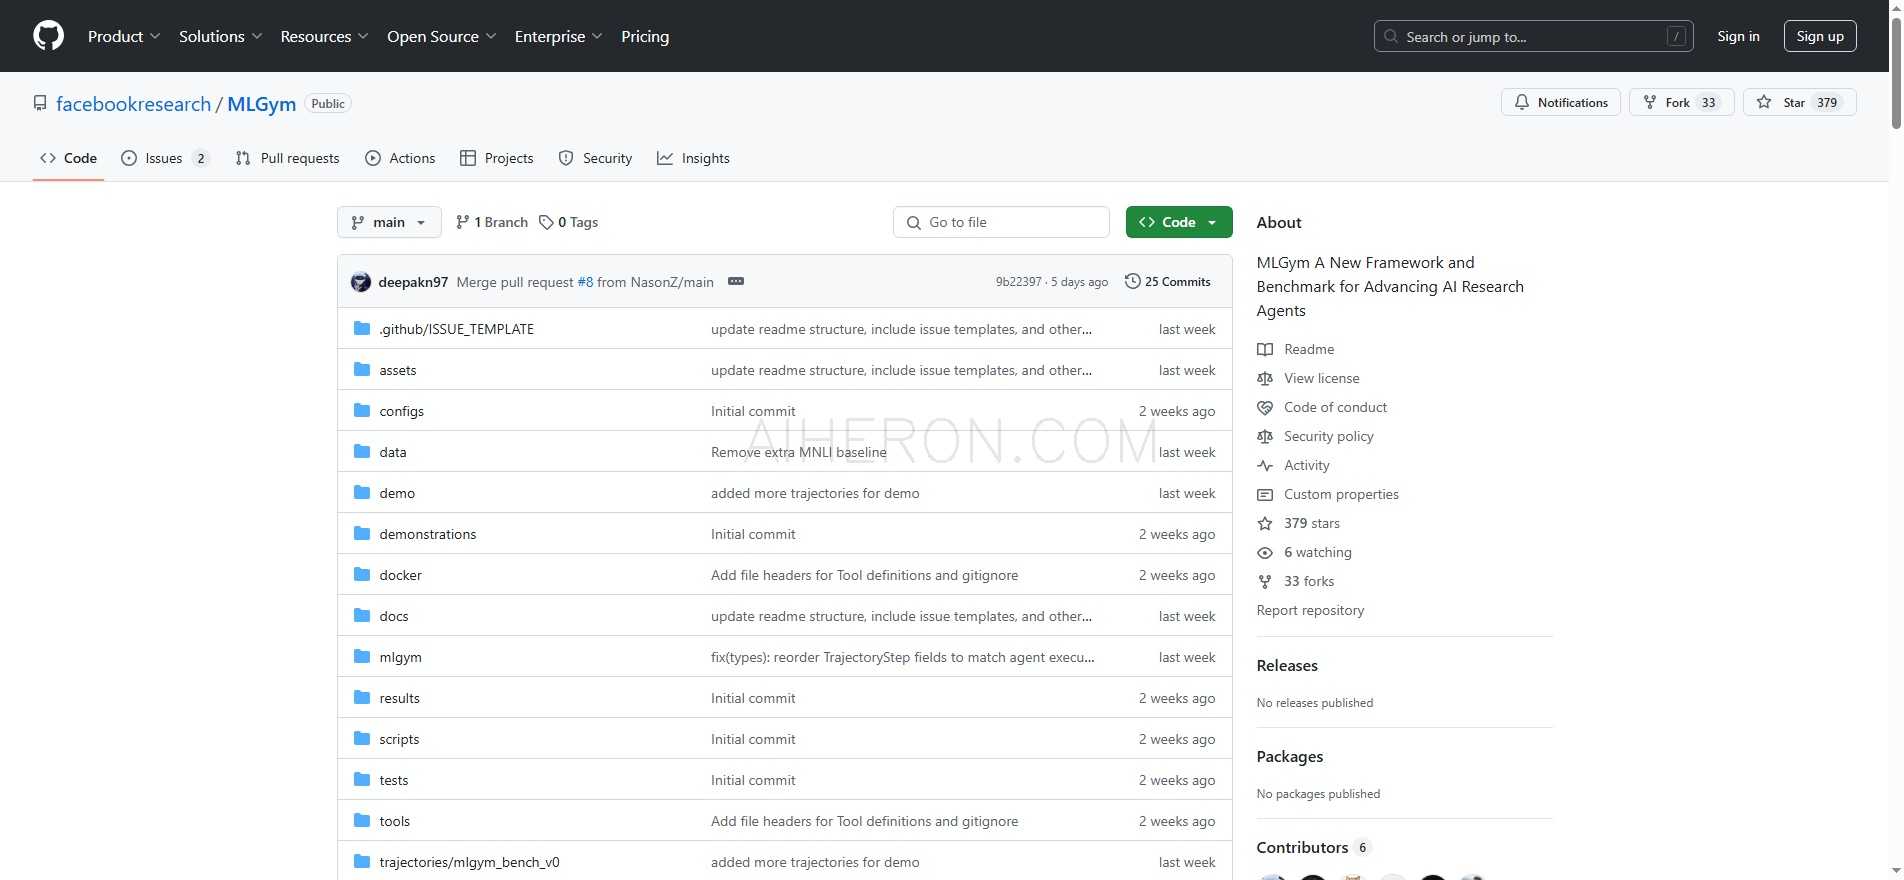Click the folder icon beside docs

pos(362,616)
